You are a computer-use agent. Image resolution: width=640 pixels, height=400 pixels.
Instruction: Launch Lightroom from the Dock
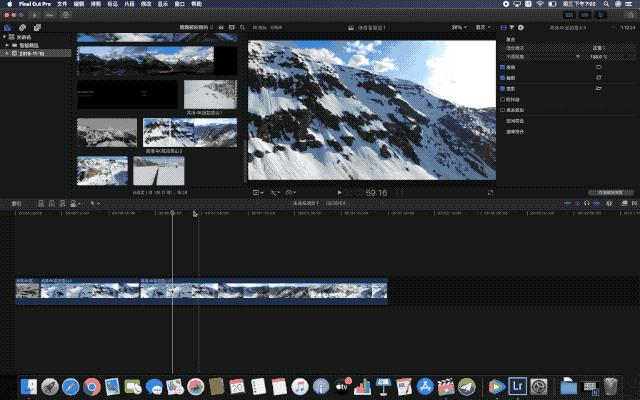pyautogui.click(x=517, y=386)
